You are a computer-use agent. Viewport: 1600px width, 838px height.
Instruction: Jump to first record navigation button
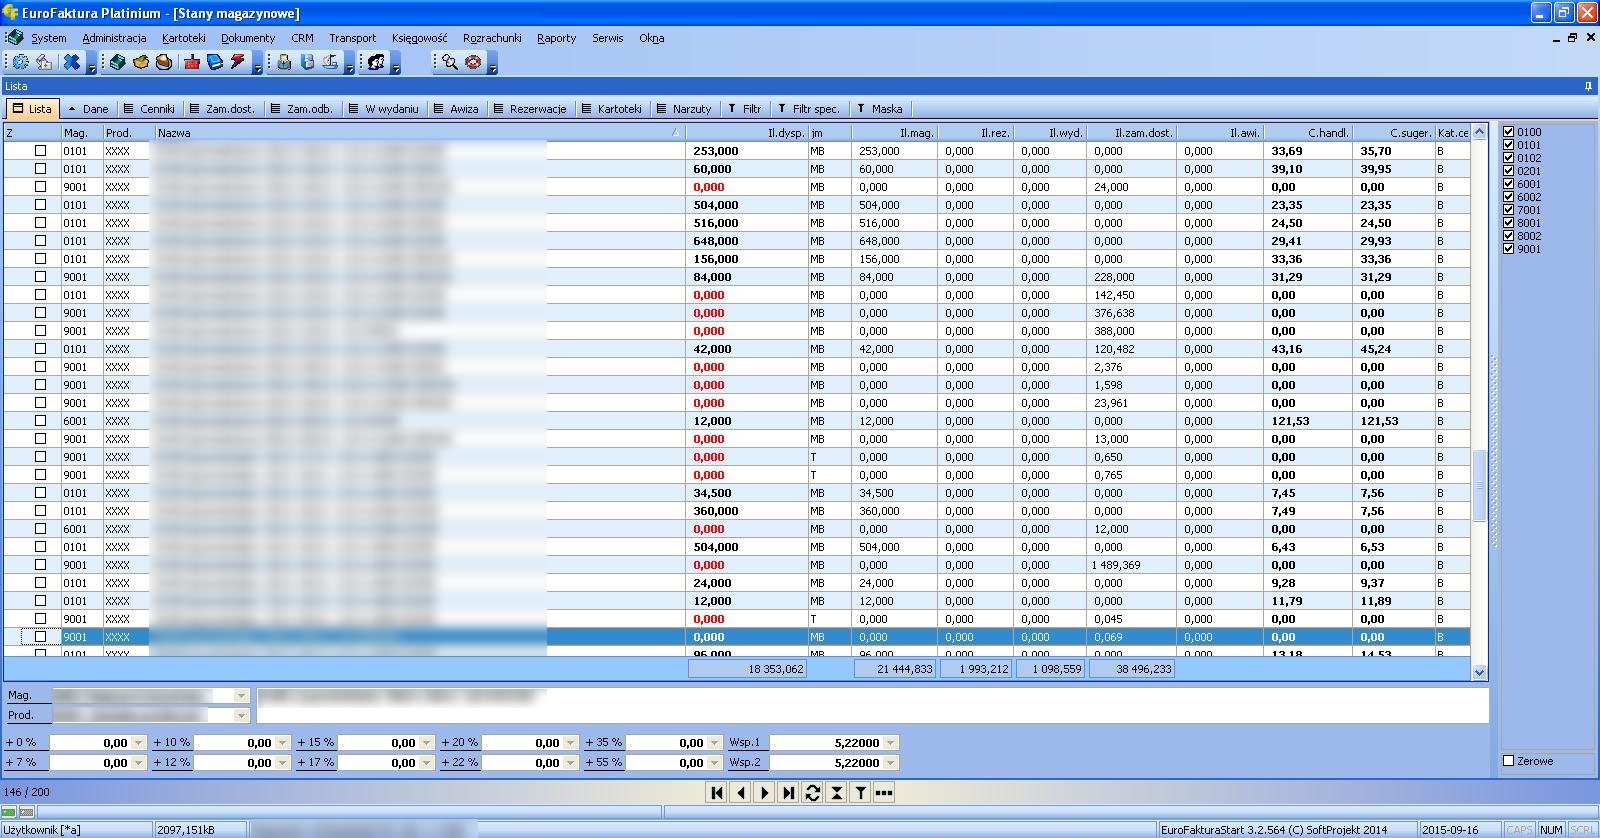click(x=716, y=793)
